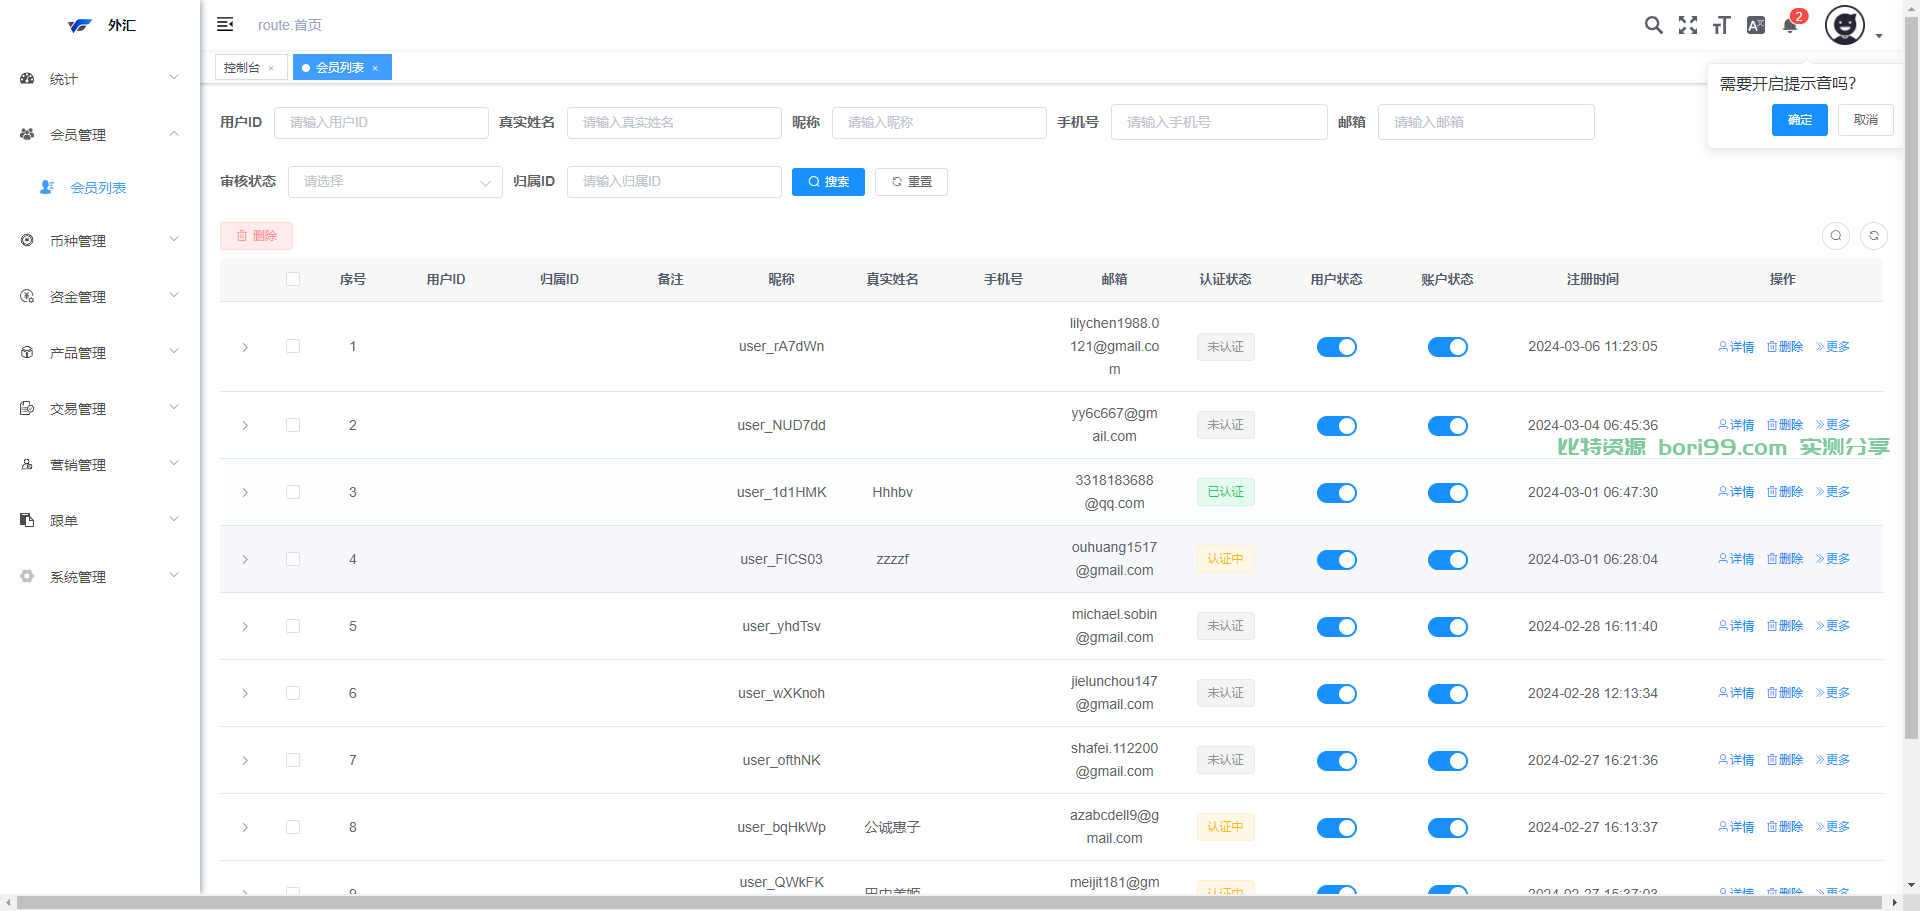Refresh the table with round refresh icon
Viewport: 1920px width, 911px height.
pyautogui.click(x=1874, y=236)
